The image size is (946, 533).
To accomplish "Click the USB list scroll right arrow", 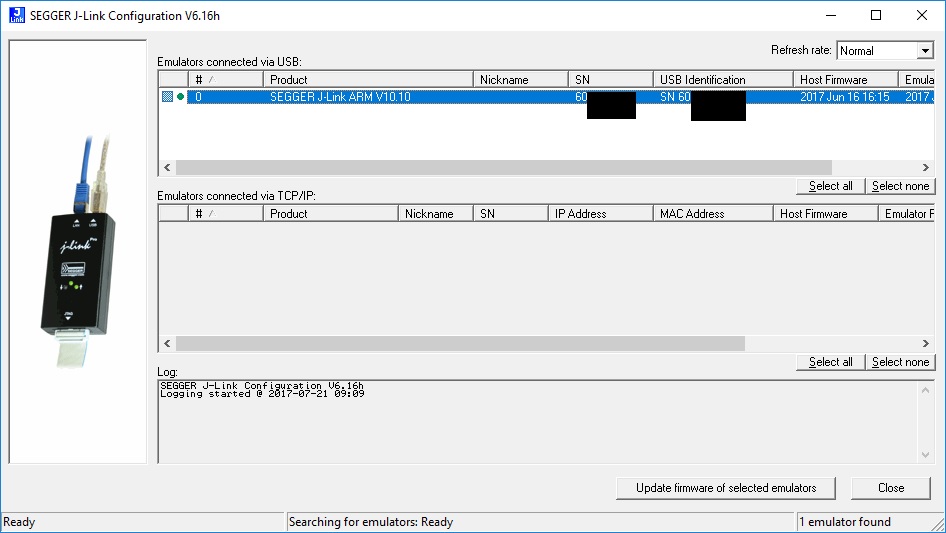I will (x=925, y=167).
